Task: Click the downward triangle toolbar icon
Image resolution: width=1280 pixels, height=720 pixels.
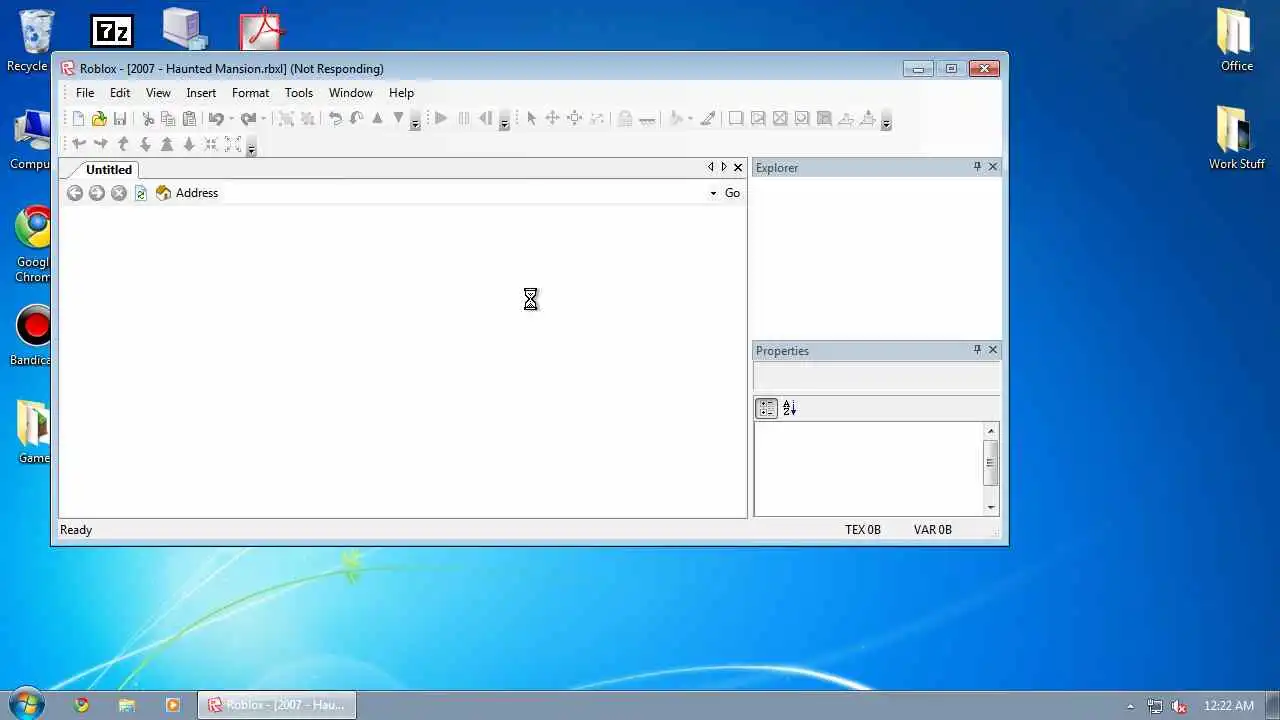Action: coord(398,118)
